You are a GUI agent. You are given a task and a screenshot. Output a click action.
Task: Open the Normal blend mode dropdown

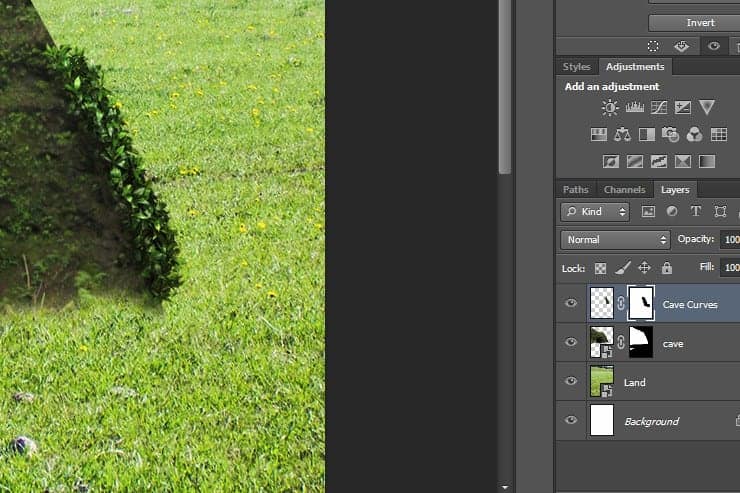tap(615, 240)
